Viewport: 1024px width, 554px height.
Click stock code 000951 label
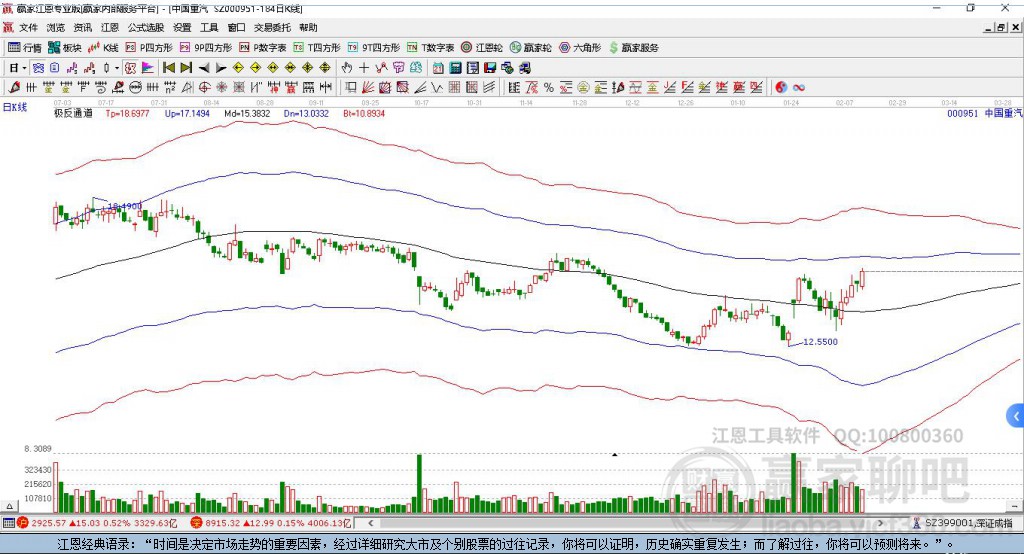pyautogui.click(x=963, y=113)
